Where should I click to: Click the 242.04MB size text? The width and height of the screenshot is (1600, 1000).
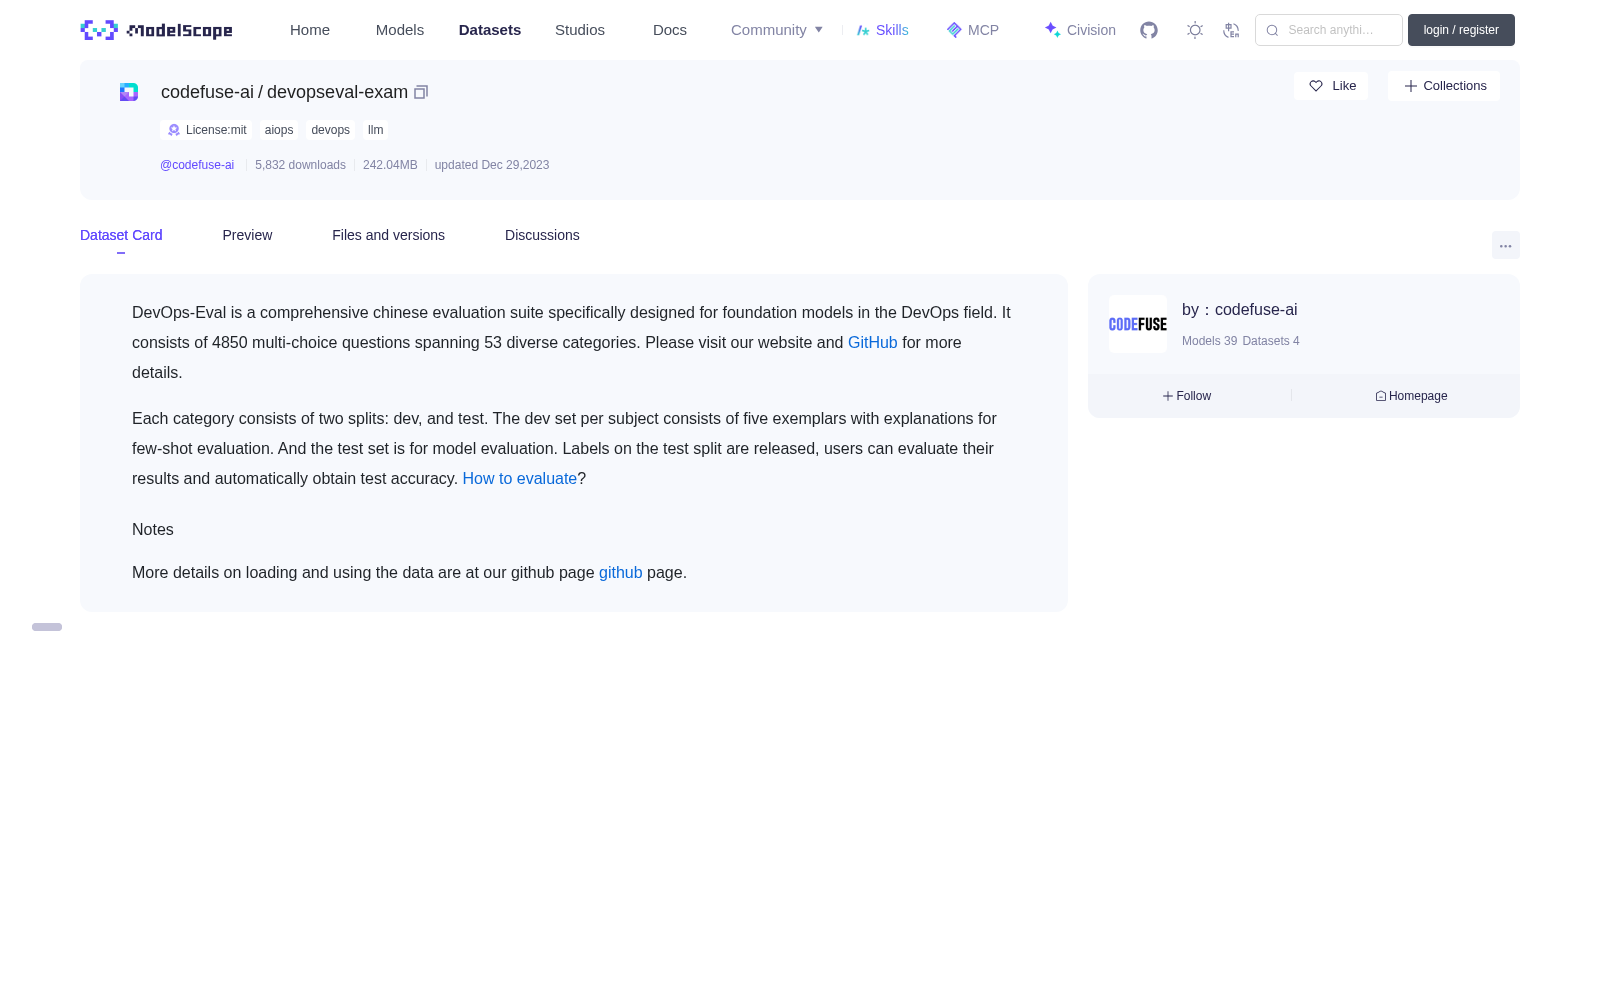point(390,165)
